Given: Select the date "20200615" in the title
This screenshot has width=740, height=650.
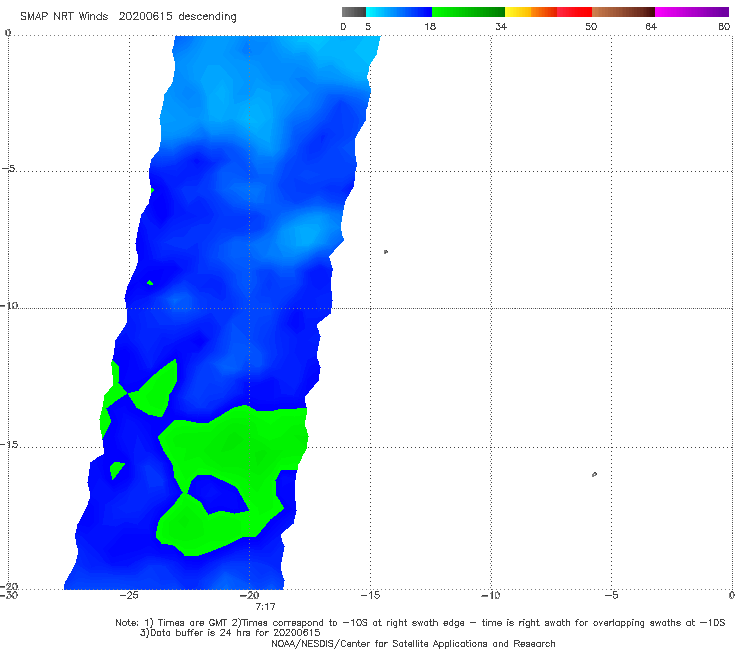Looking at the screenshot, I should 145,17.
